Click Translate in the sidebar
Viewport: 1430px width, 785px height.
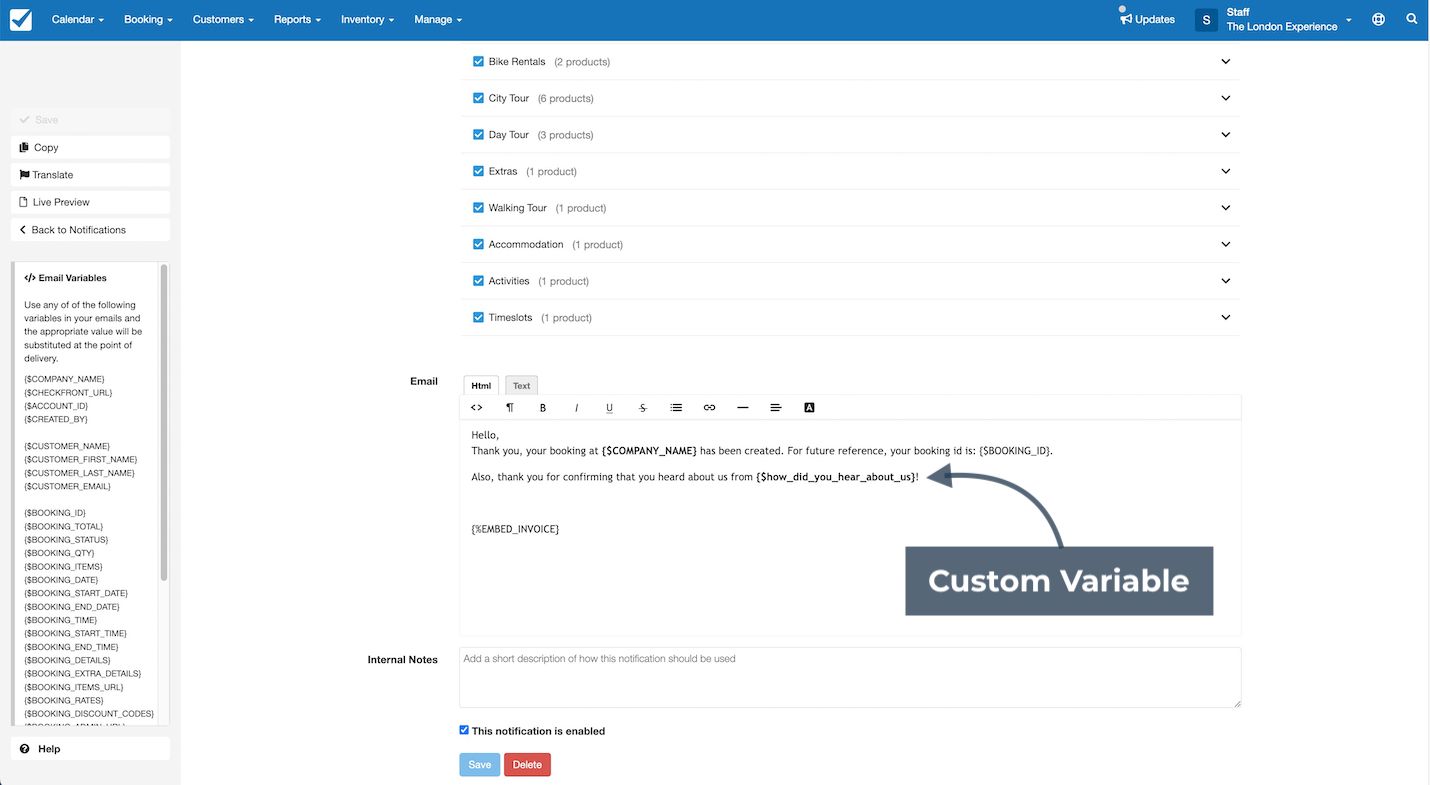[x=91, y=175]
